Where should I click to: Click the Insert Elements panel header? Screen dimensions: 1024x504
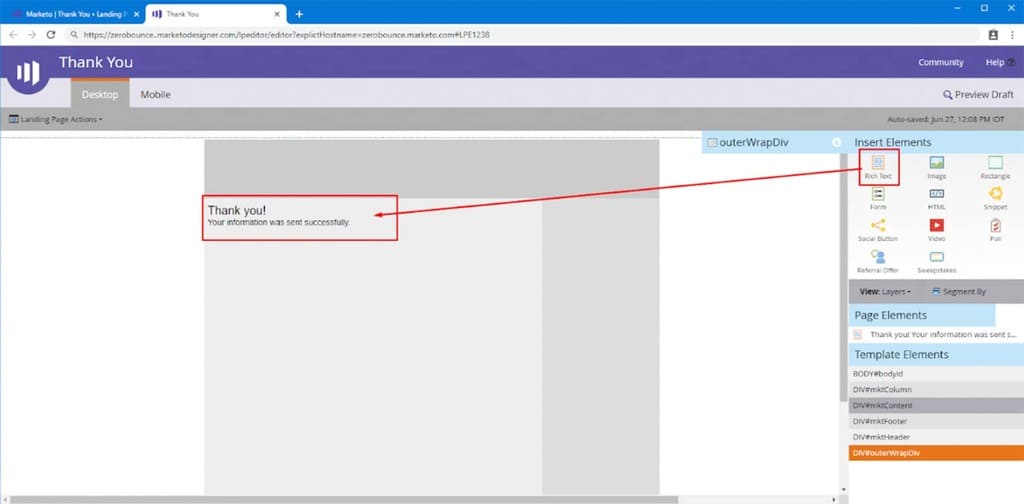point(936,142)
